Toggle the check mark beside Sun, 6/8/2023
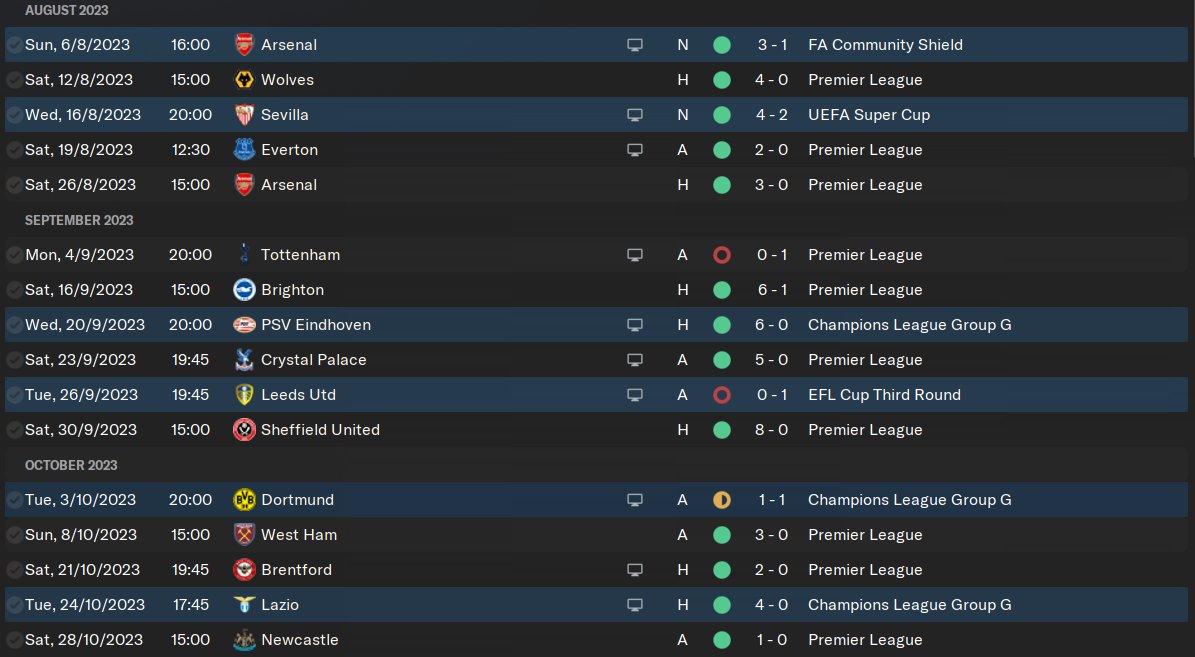This screenshot has width=1195, height=657. (14, 45)
